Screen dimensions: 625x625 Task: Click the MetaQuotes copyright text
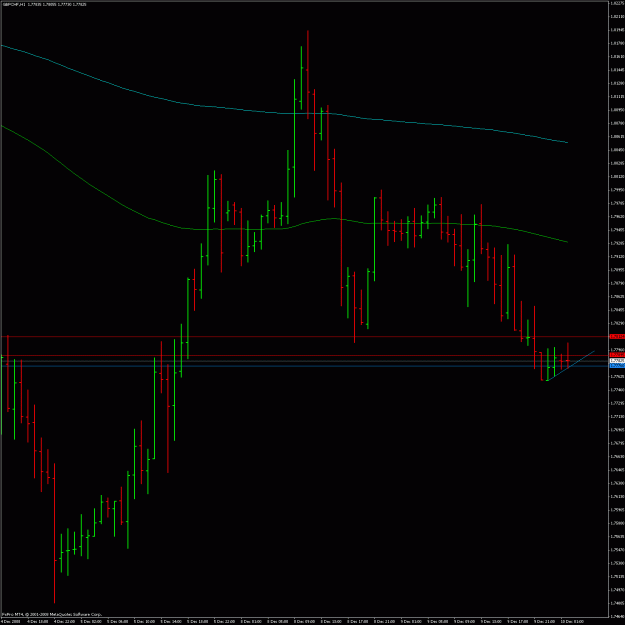(51, 614)
